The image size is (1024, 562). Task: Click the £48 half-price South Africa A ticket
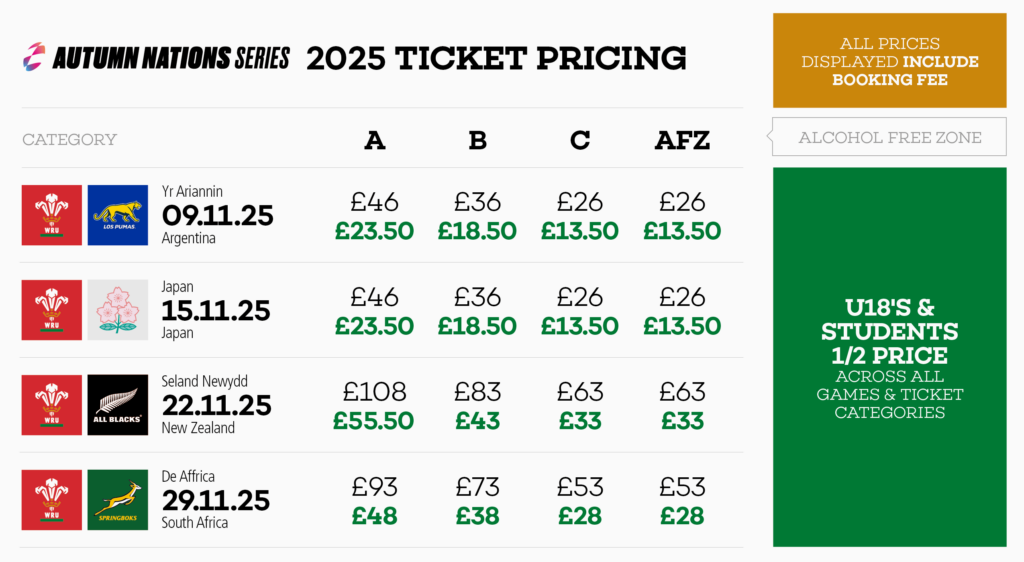[375, 516]
